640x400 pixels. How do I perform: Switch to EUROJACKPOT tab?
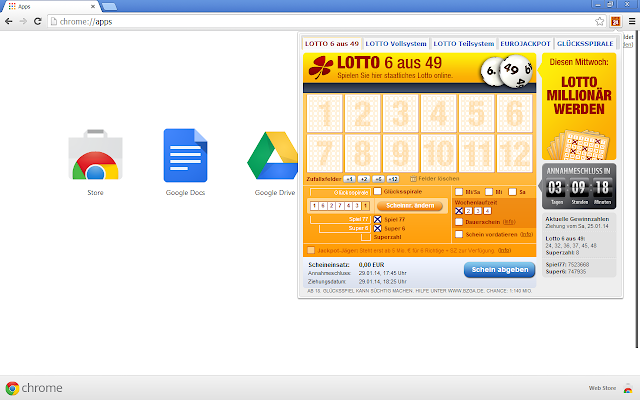[525, 44]
